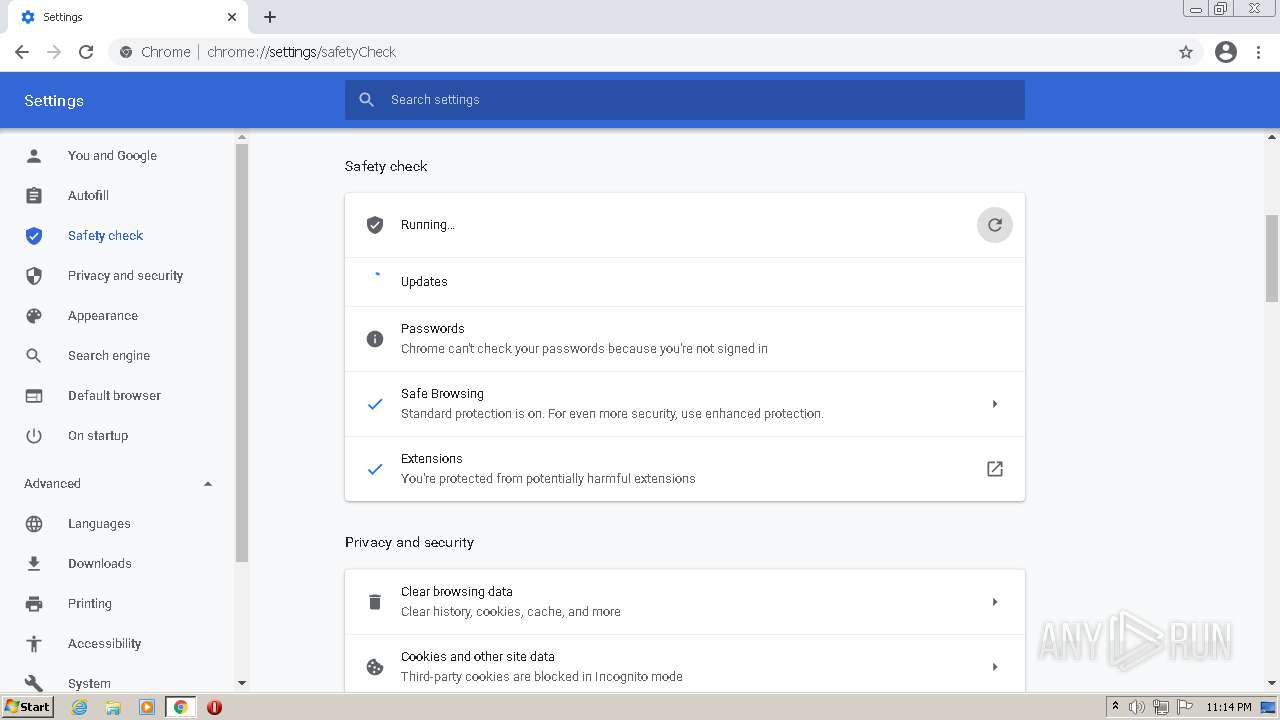Open Default browser settings section
The image size is (1280, 720).
(x=114, y=396)
